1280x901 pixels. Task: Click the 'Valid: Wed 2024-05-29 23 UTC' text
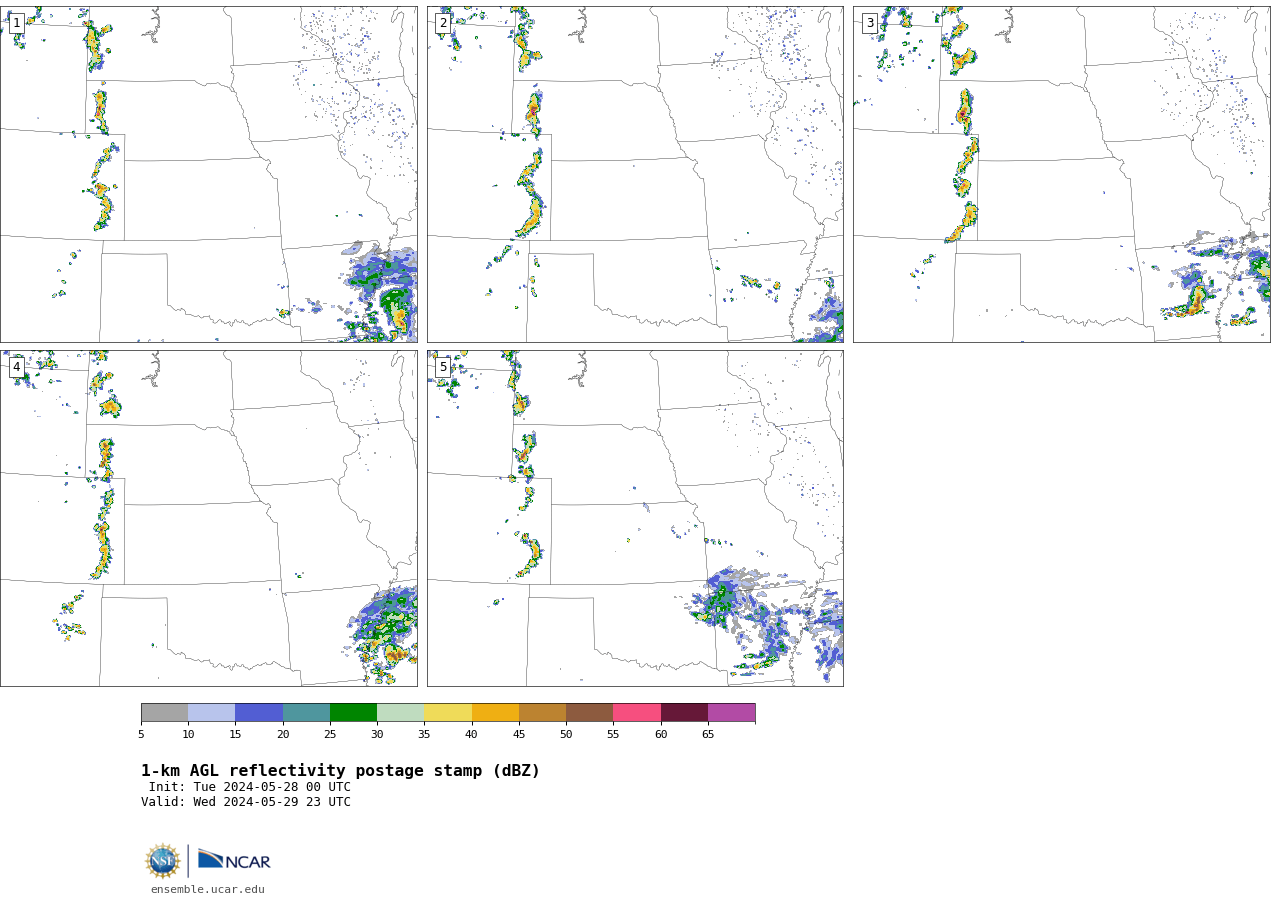[246, 802]
